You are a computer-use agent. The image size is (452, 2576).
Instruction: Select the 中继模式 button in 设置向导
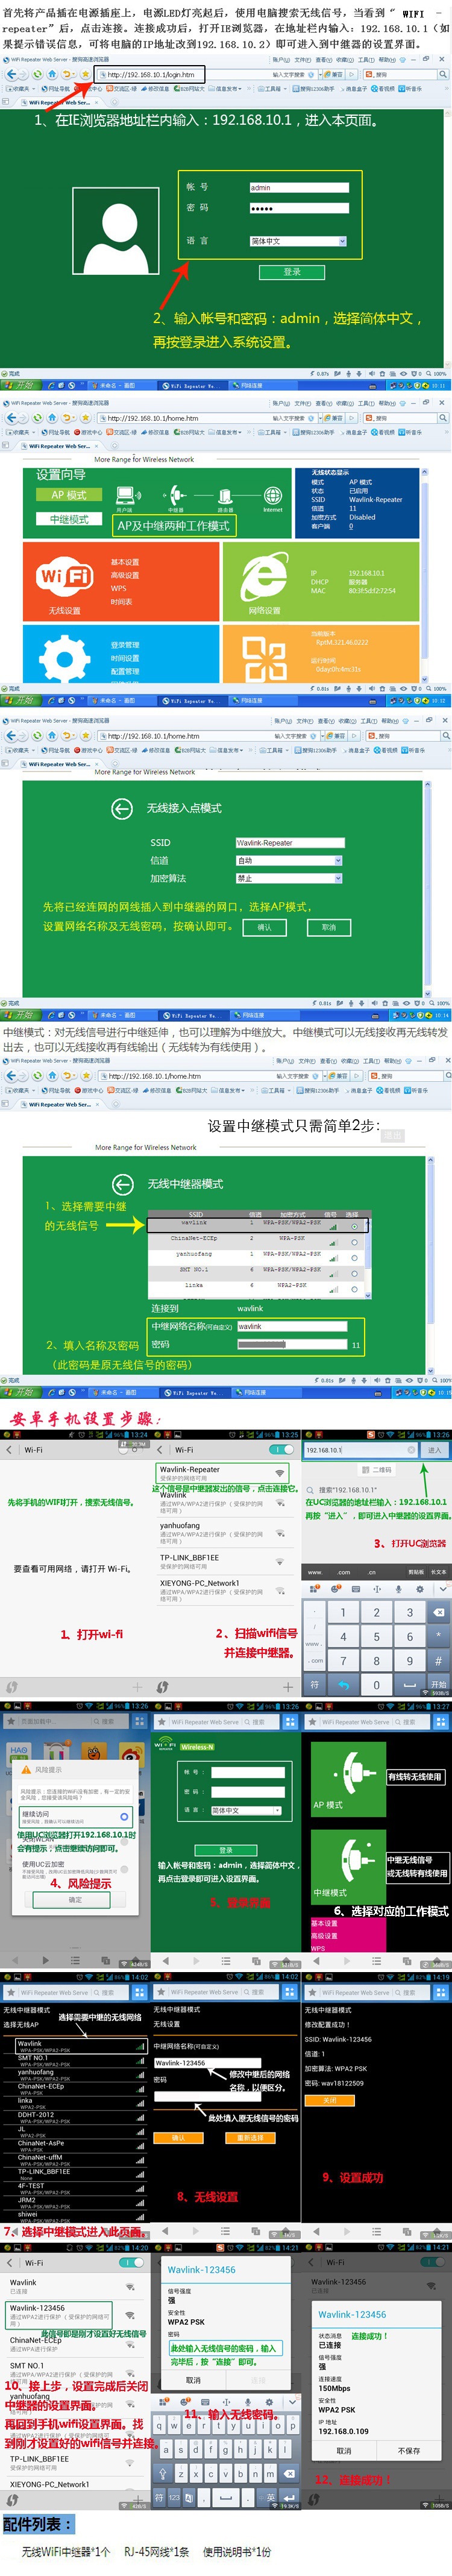pos(69,519)
